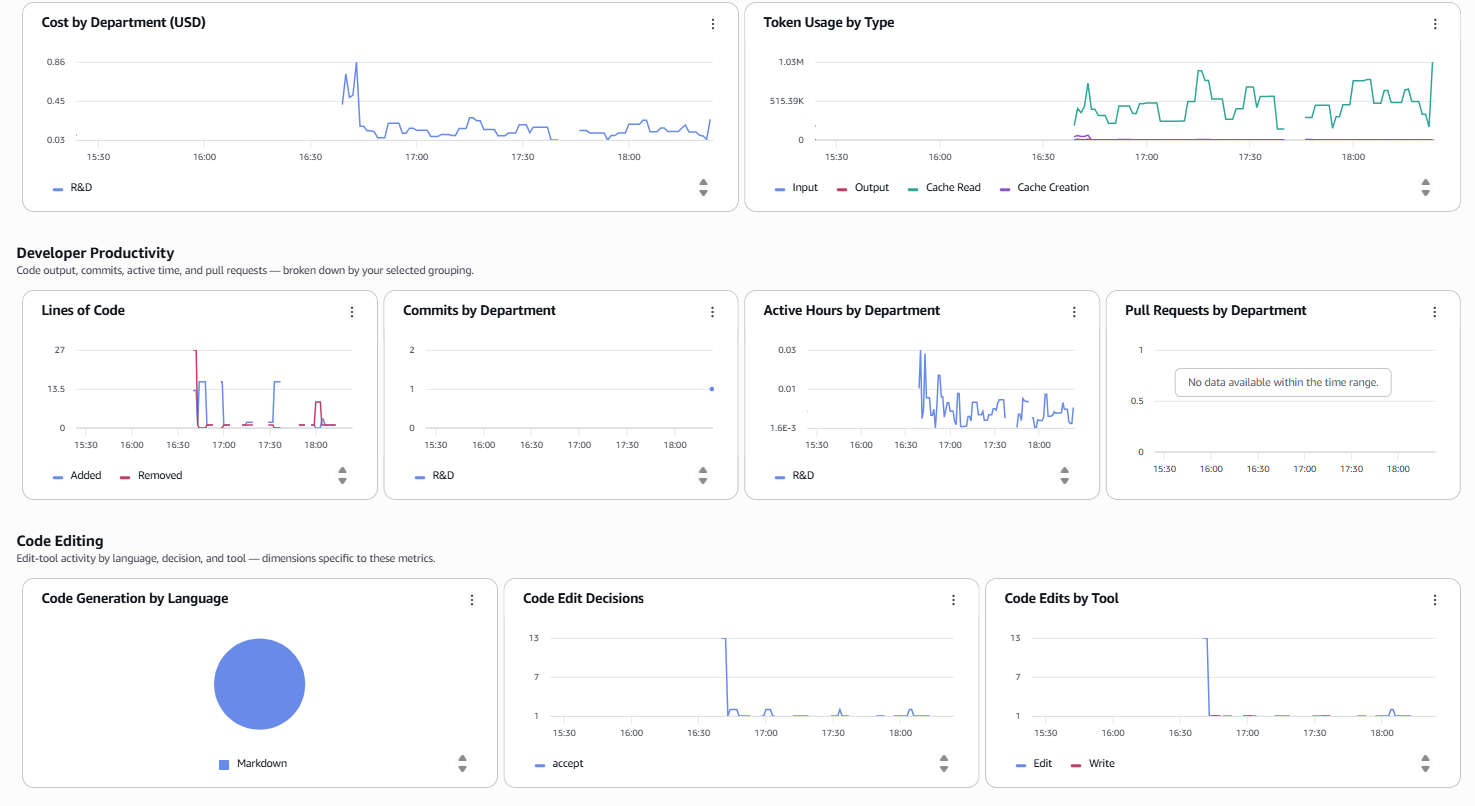
Task: Click the legend down arrow in Active Hours by Department
Action: [x=1064, y=481]
